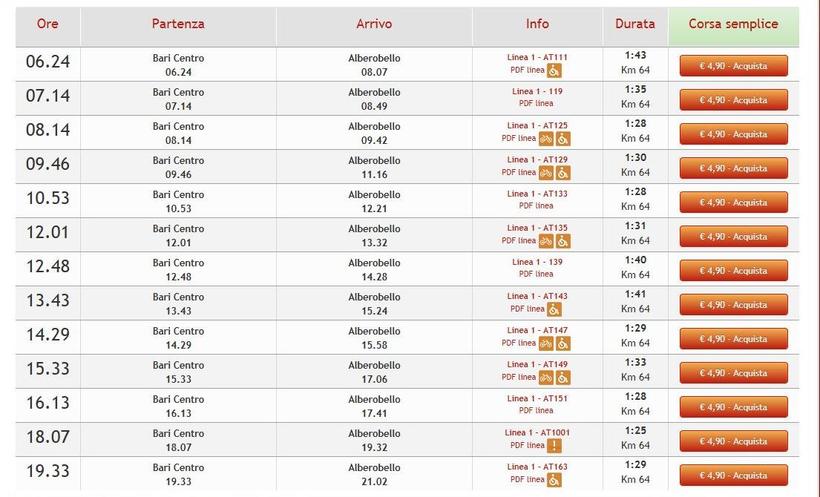This screenshot has width=820, height=497.
Task: Purchase the 19.33 trip ticket
Action: (x=733, y=475)
